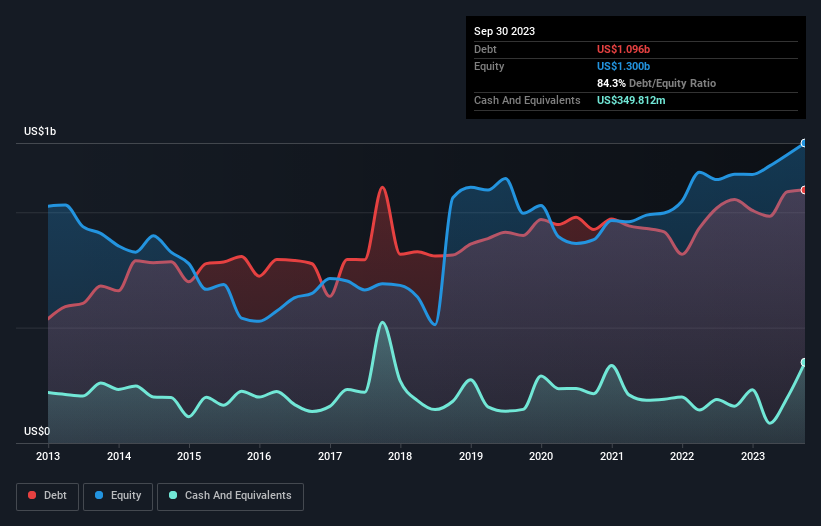Select the 2018 x-axis label
This screenshot has width=821, height=526.
click(x=400, y=456)
